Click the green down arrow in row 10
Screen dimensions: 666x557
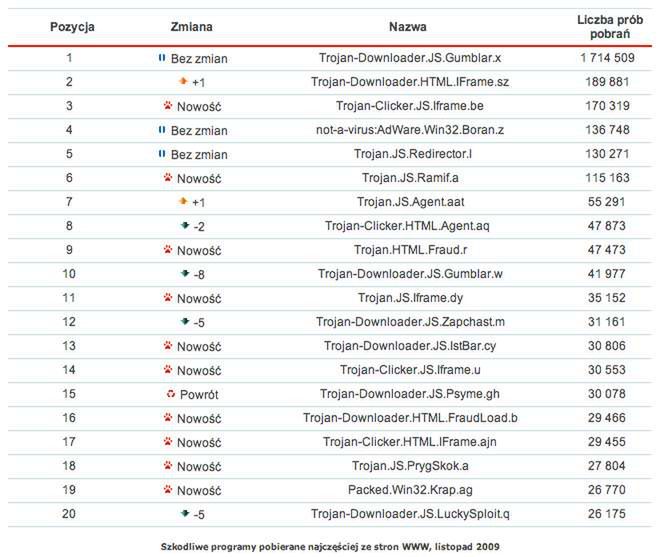(x=185, y=273)
